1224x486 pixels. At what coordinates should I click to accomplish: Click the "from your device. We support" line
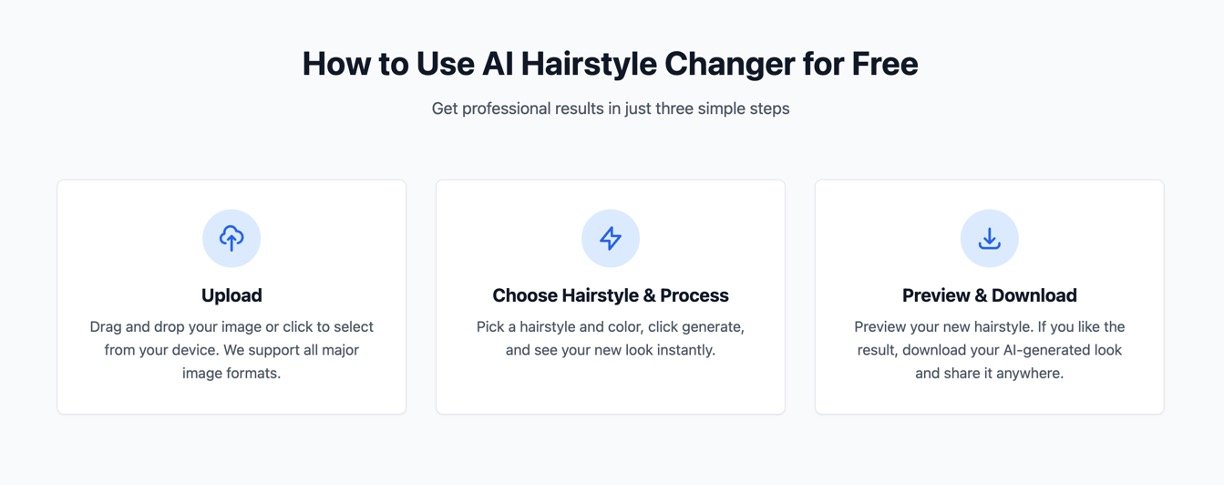tap(231, 350)
